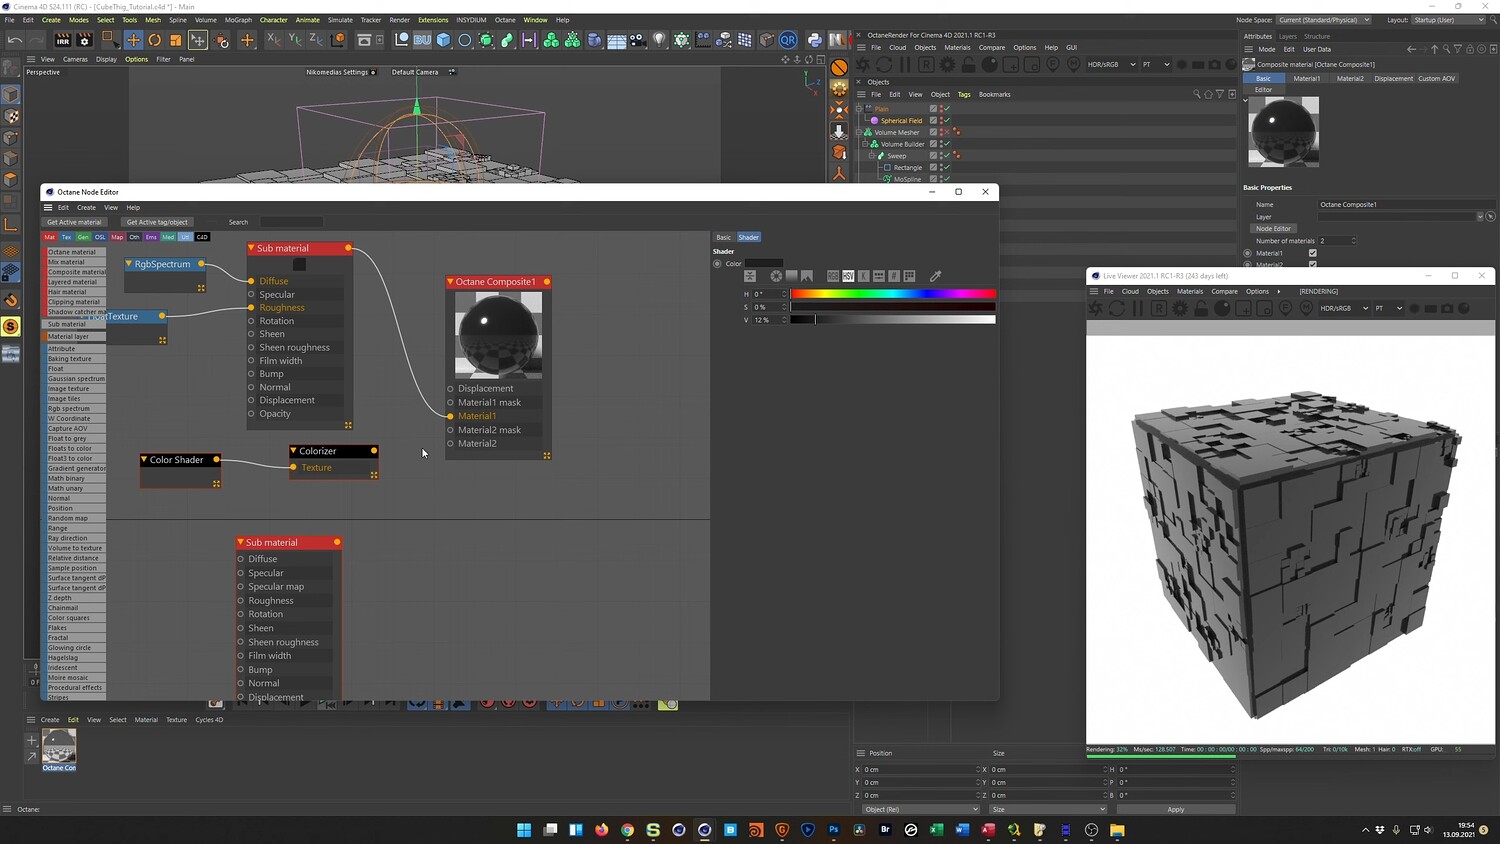Toggle the Material1 checkbox in Attributes
Image resolution: width=1500 pixels, height=844 pixels.
pos(1312,253)
